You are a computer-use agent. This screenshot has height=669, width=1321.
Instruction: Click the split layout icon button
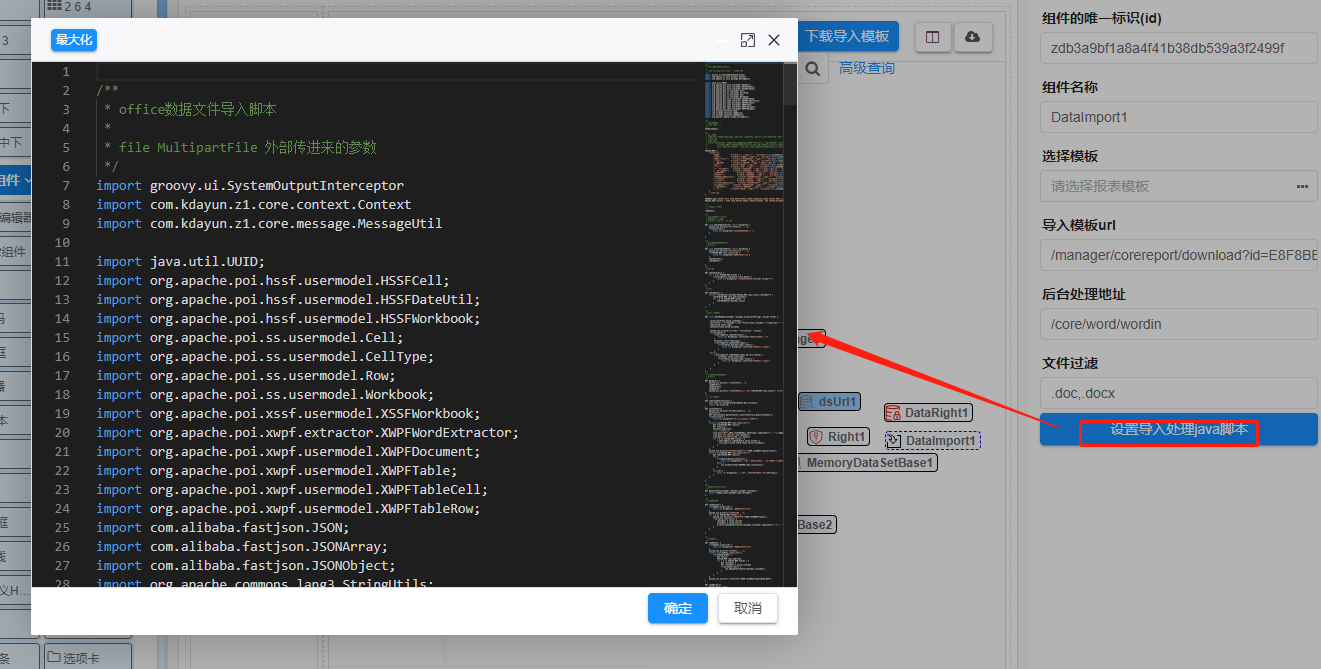(932, 37)
